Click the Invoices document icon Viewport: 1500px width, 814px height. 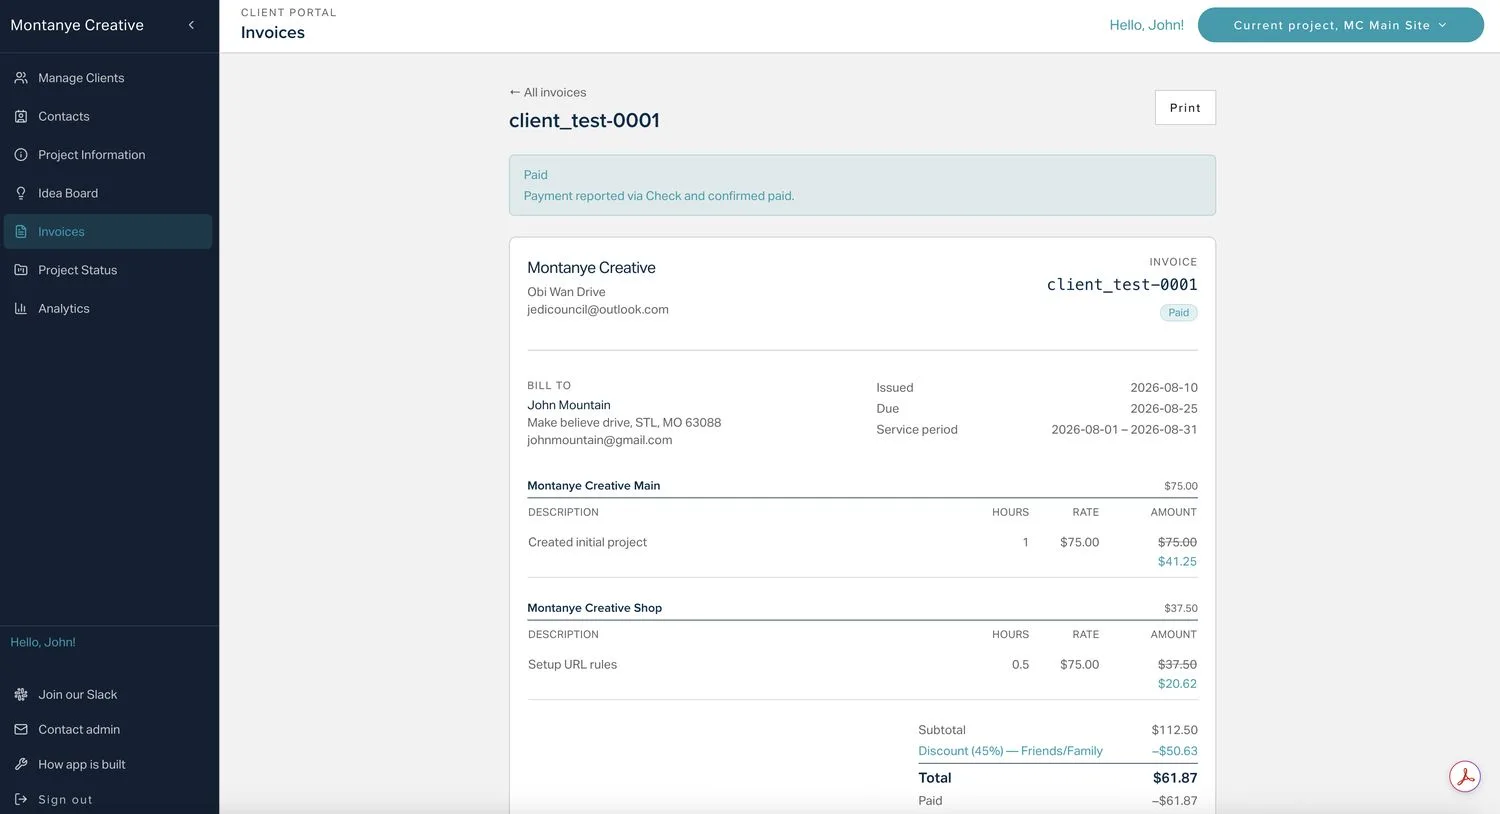[21, 232]
